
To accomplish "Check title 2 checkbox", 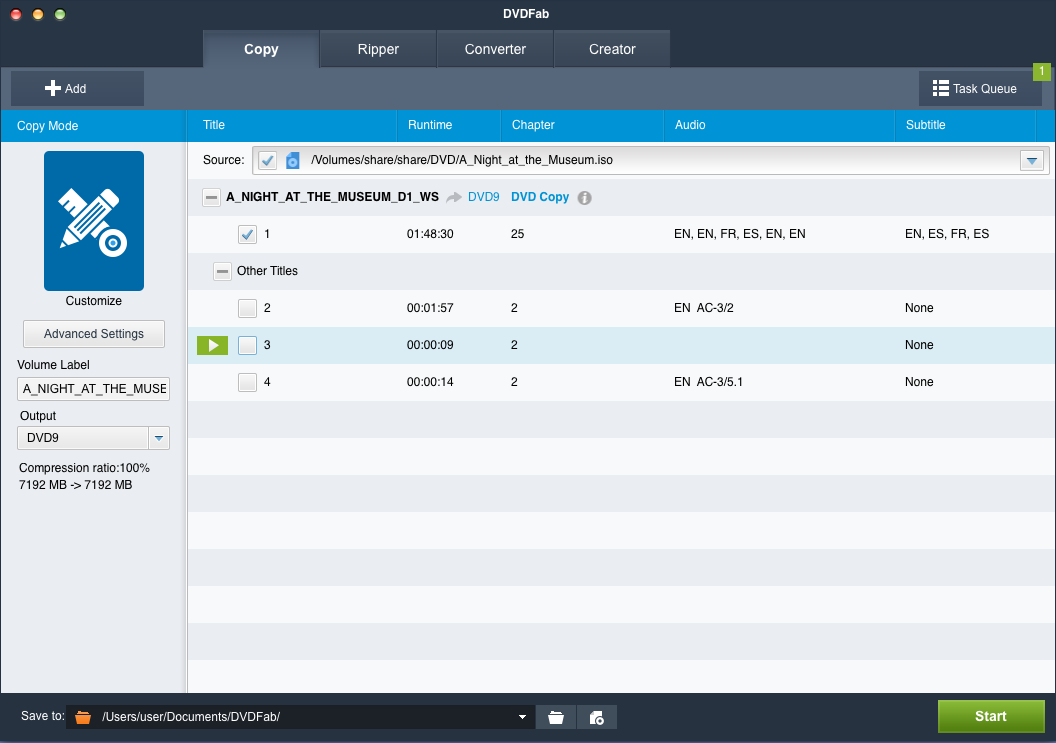I will coord(247,309).
